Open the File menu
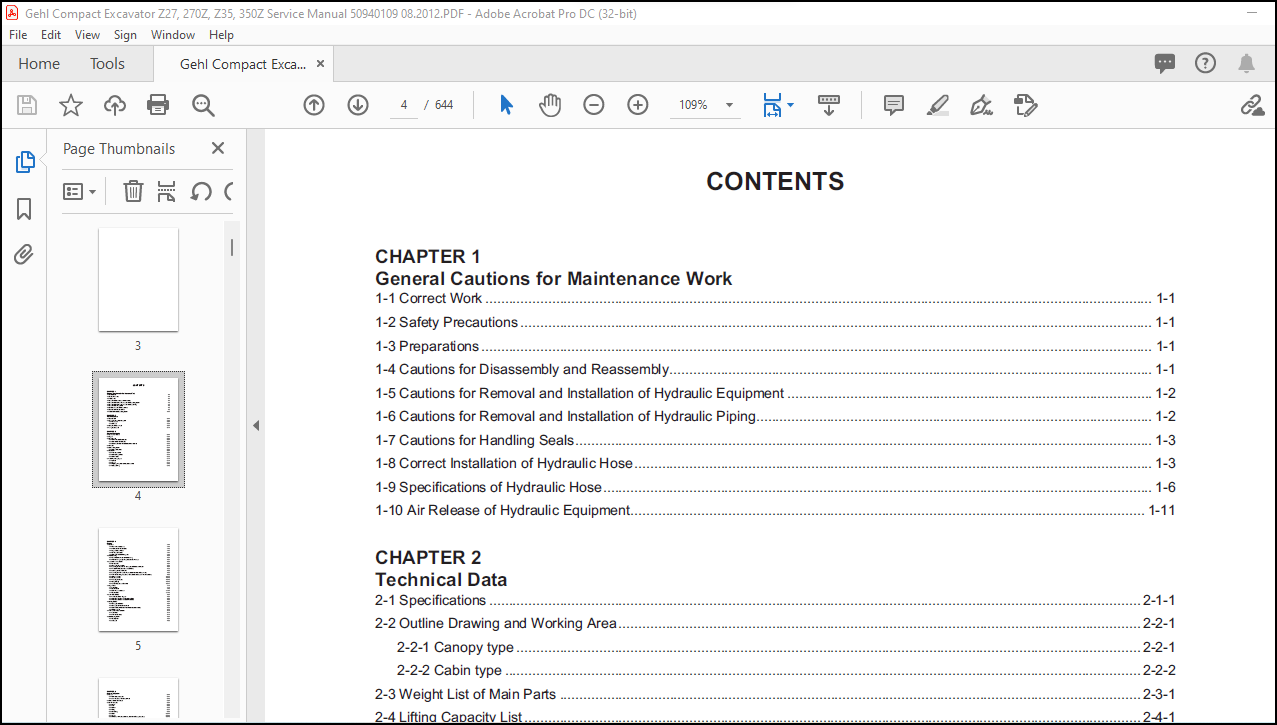The height and width of the screenshot is (725, 1277). [x=18, y=34]
